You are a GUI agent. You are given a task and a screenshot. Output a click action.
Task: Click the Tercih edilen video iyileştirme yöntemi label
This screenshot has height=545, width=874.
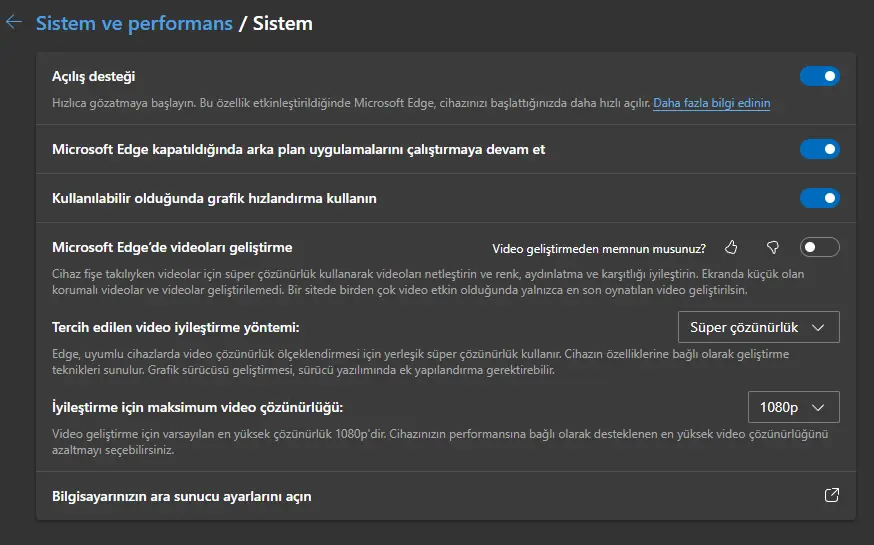tap(176, 327)
